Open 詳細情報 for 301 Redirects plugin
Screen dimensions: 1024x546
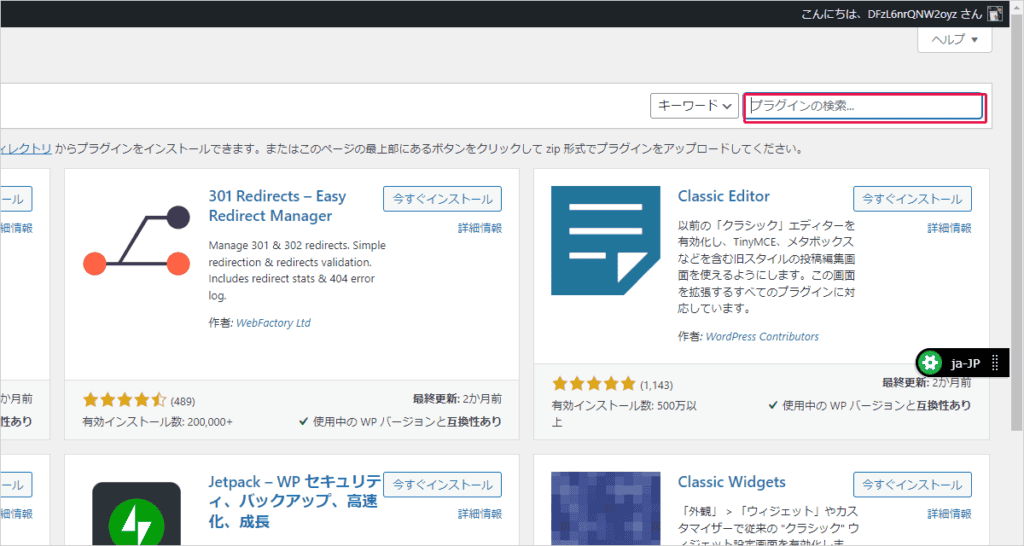480,228
